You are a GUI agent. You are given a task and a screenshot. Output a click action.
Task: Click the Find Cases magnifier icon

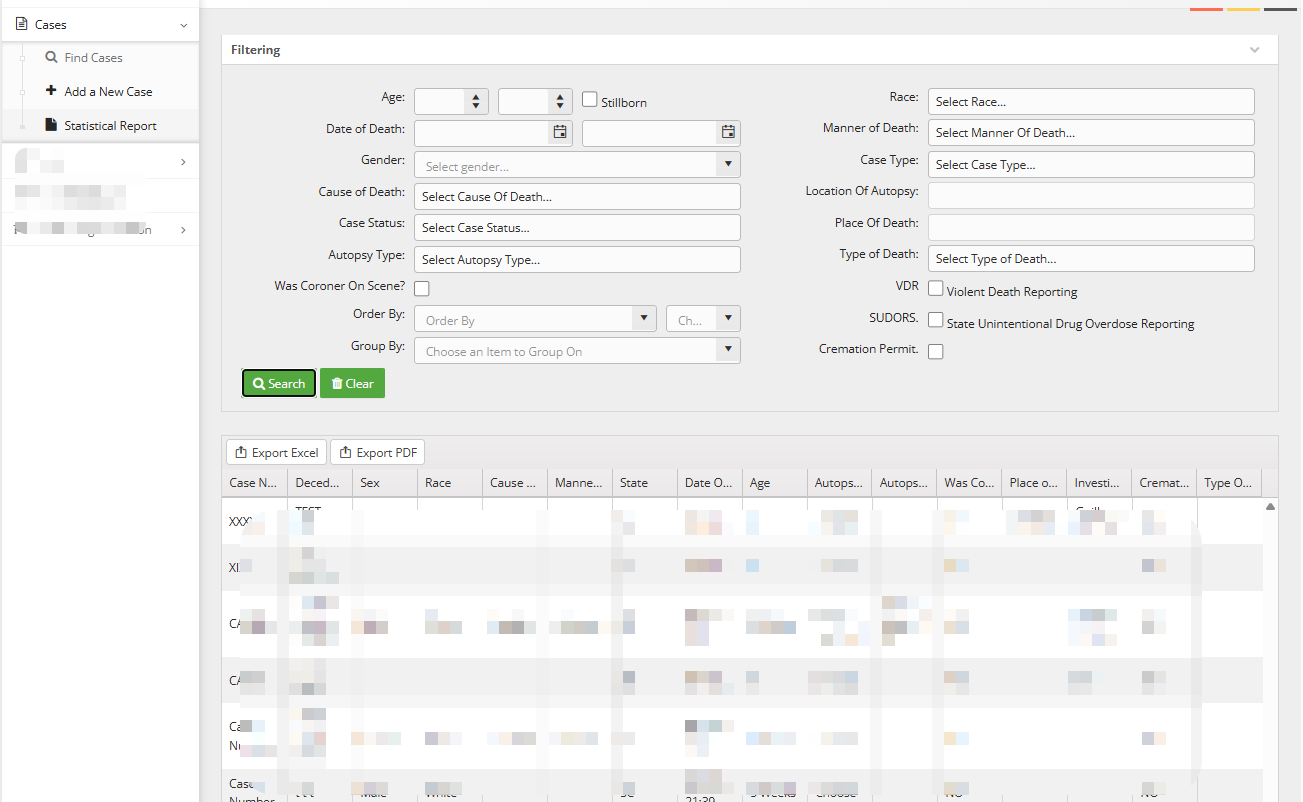[x=51, y=57]
